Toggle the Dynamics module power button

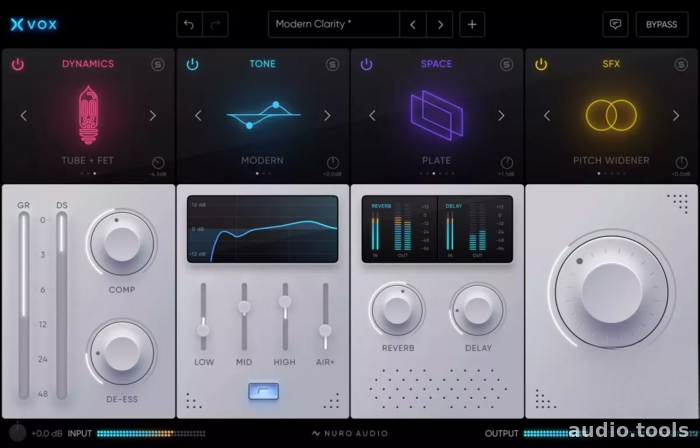tap(18, 64)
